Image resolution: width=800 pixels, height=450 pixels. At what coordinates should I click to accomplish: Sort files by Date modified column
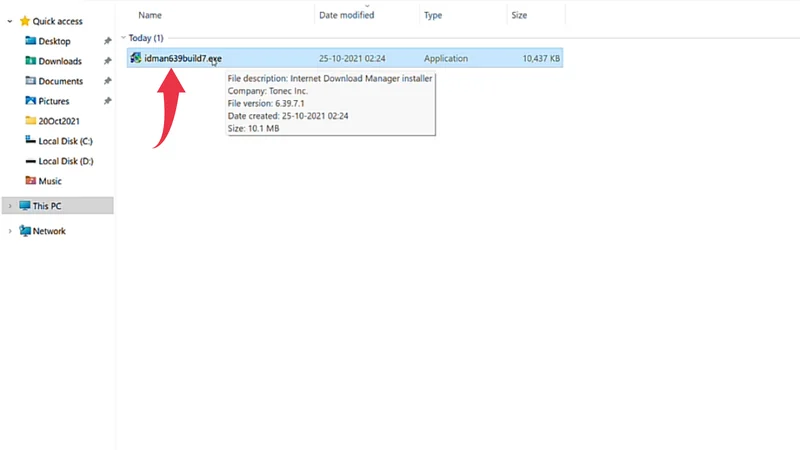pyautogui.click(x=346, y=15)
